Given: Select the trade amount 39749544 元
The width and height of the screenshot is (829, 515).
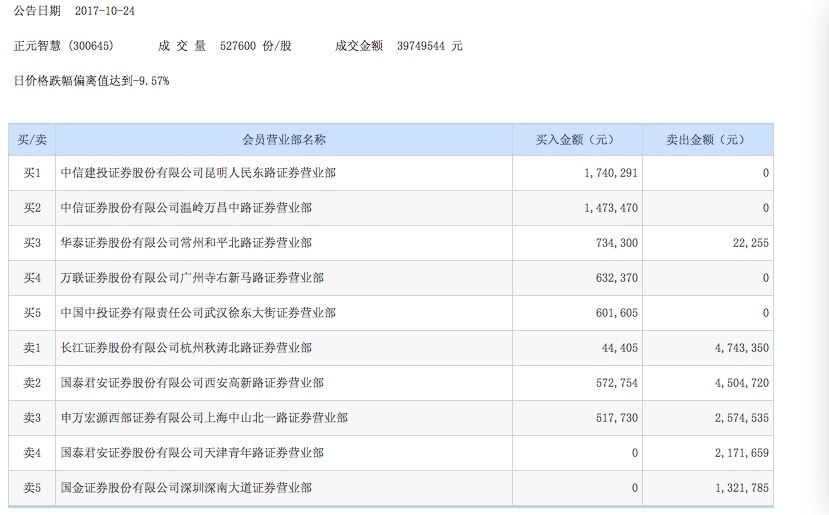Looking at the screenshot, I should pyautogui.click(x=430, y=46).
